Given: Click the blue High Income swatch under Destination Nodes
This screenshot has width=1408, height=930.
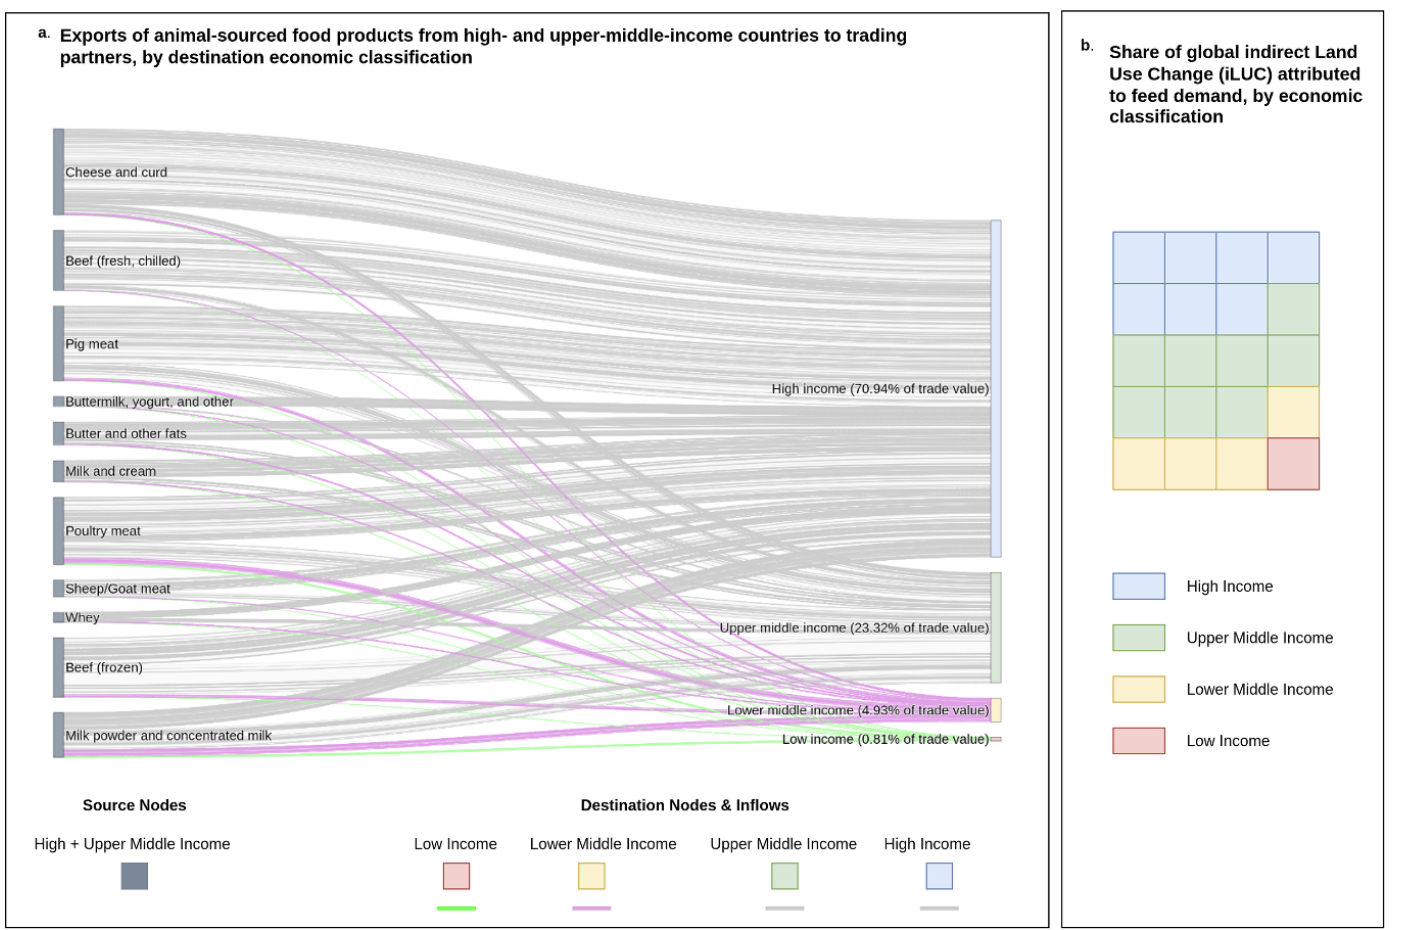Looking at the screenshot, I should point(939,876).
